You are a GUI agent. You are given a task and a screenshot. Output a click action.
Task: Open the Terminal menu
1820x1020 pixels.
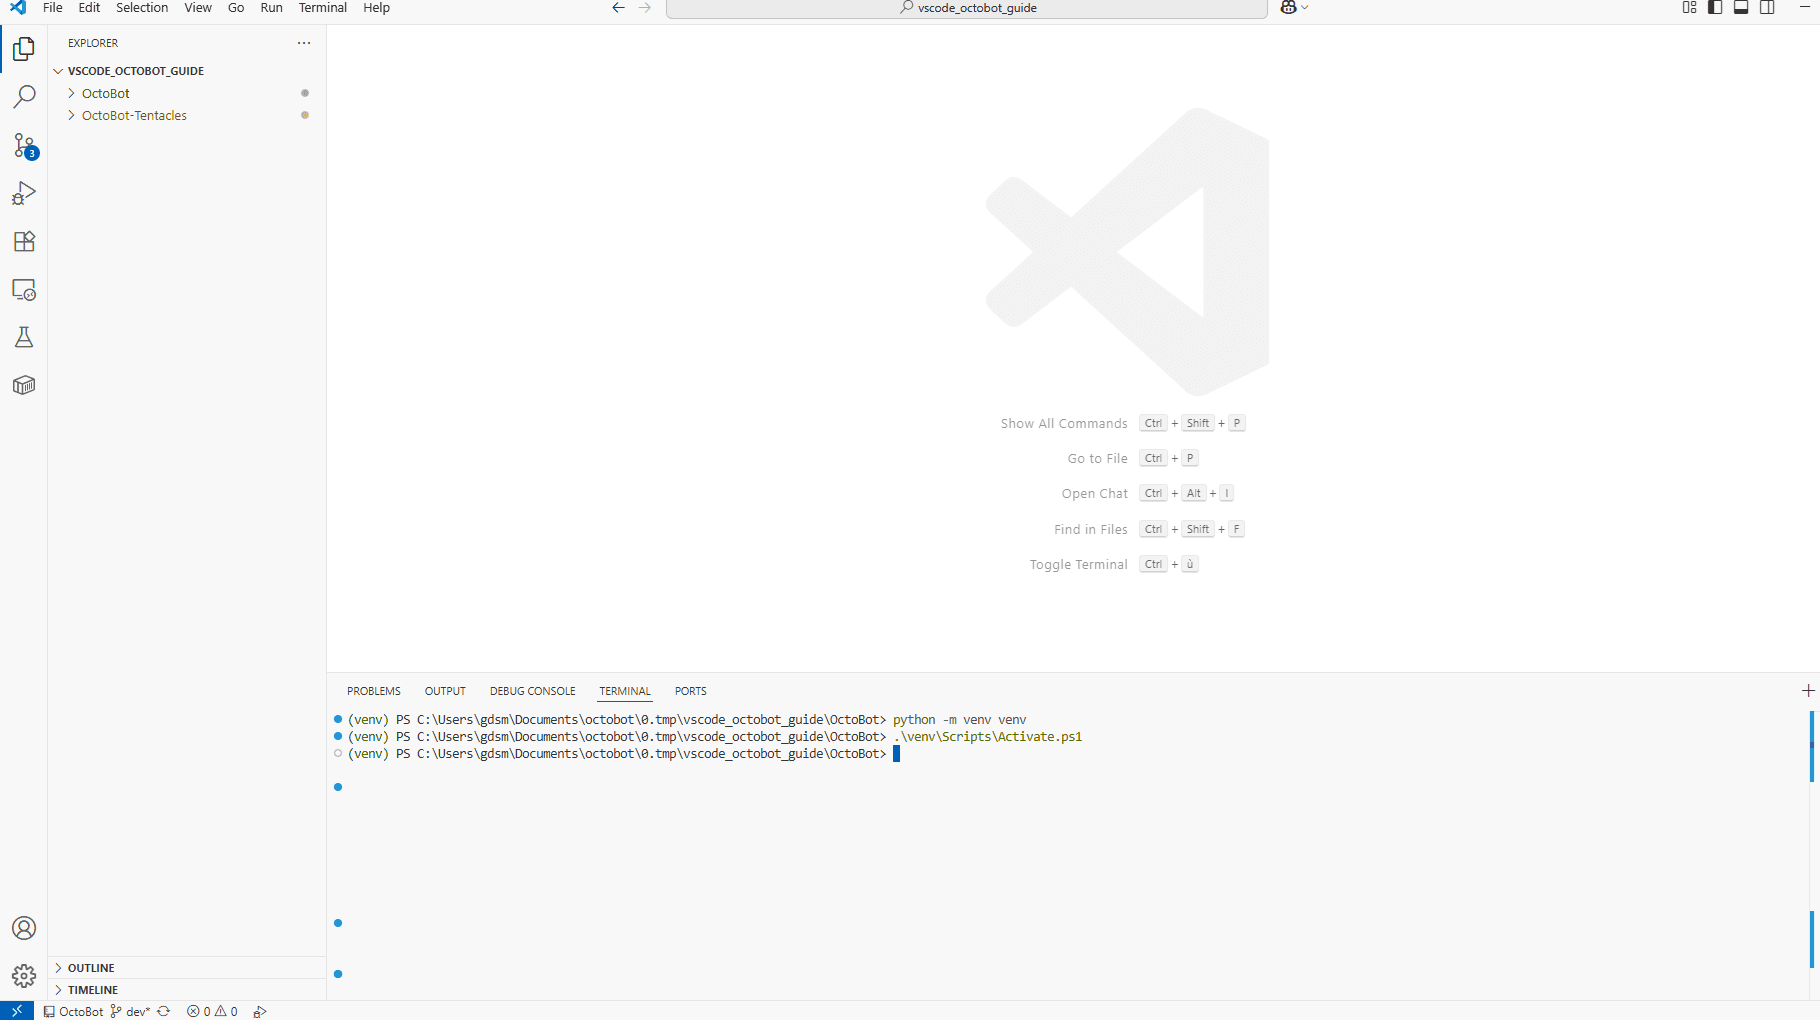323,8
